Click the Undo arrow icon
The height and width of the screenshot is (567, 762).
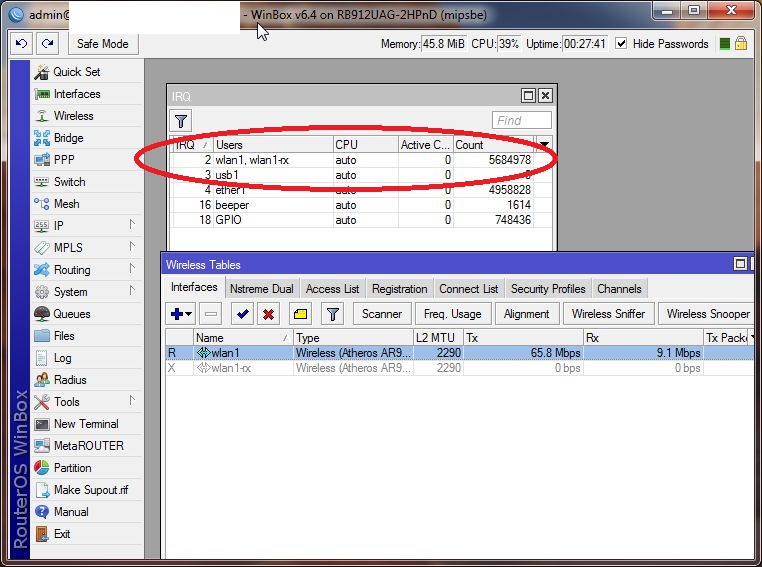[21, 44]
